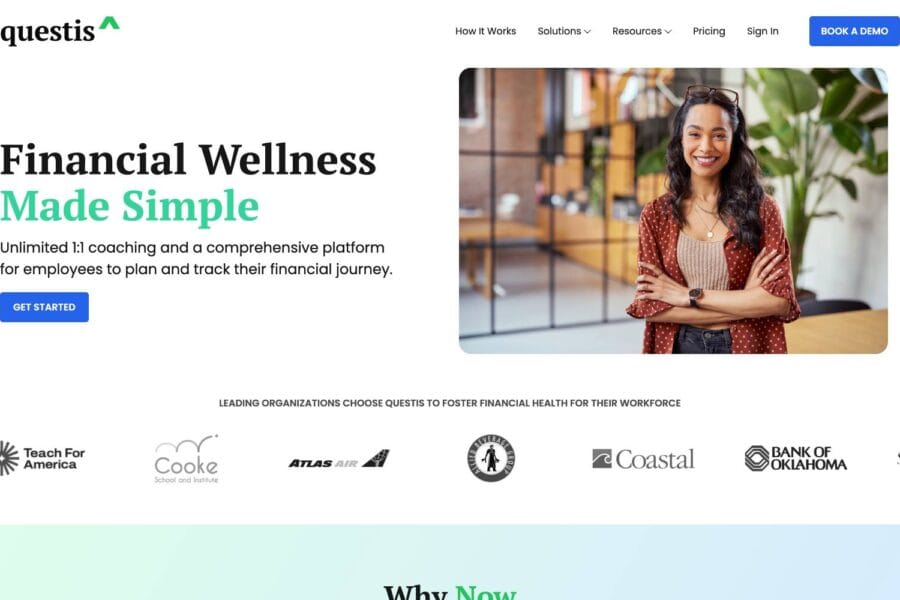Expand the Solutions dropdown menu
Screen dimensions: 900x600
[564, 31]
